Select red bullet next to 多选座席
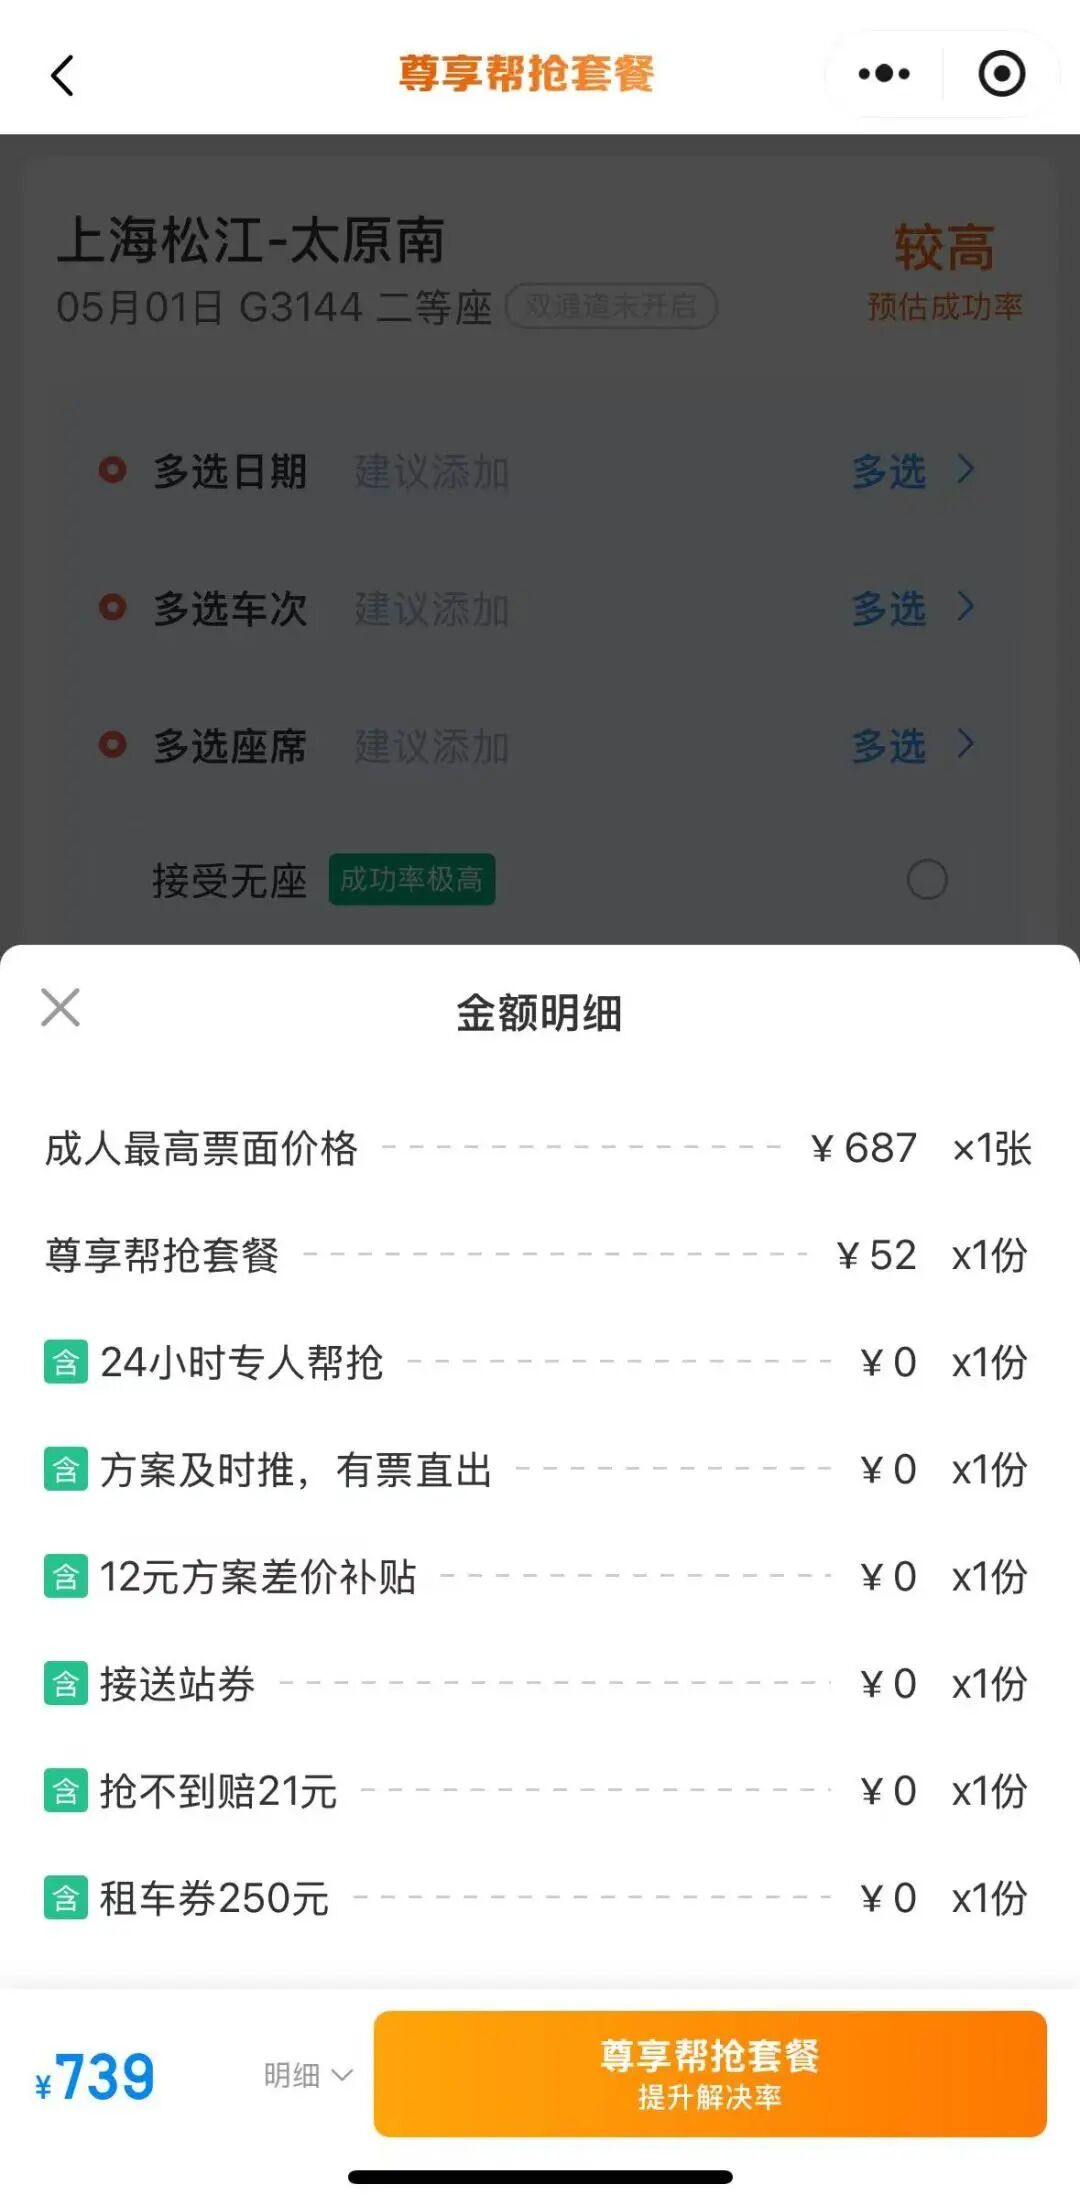This screenshot has height=2206, width=1080. point(112,745)
